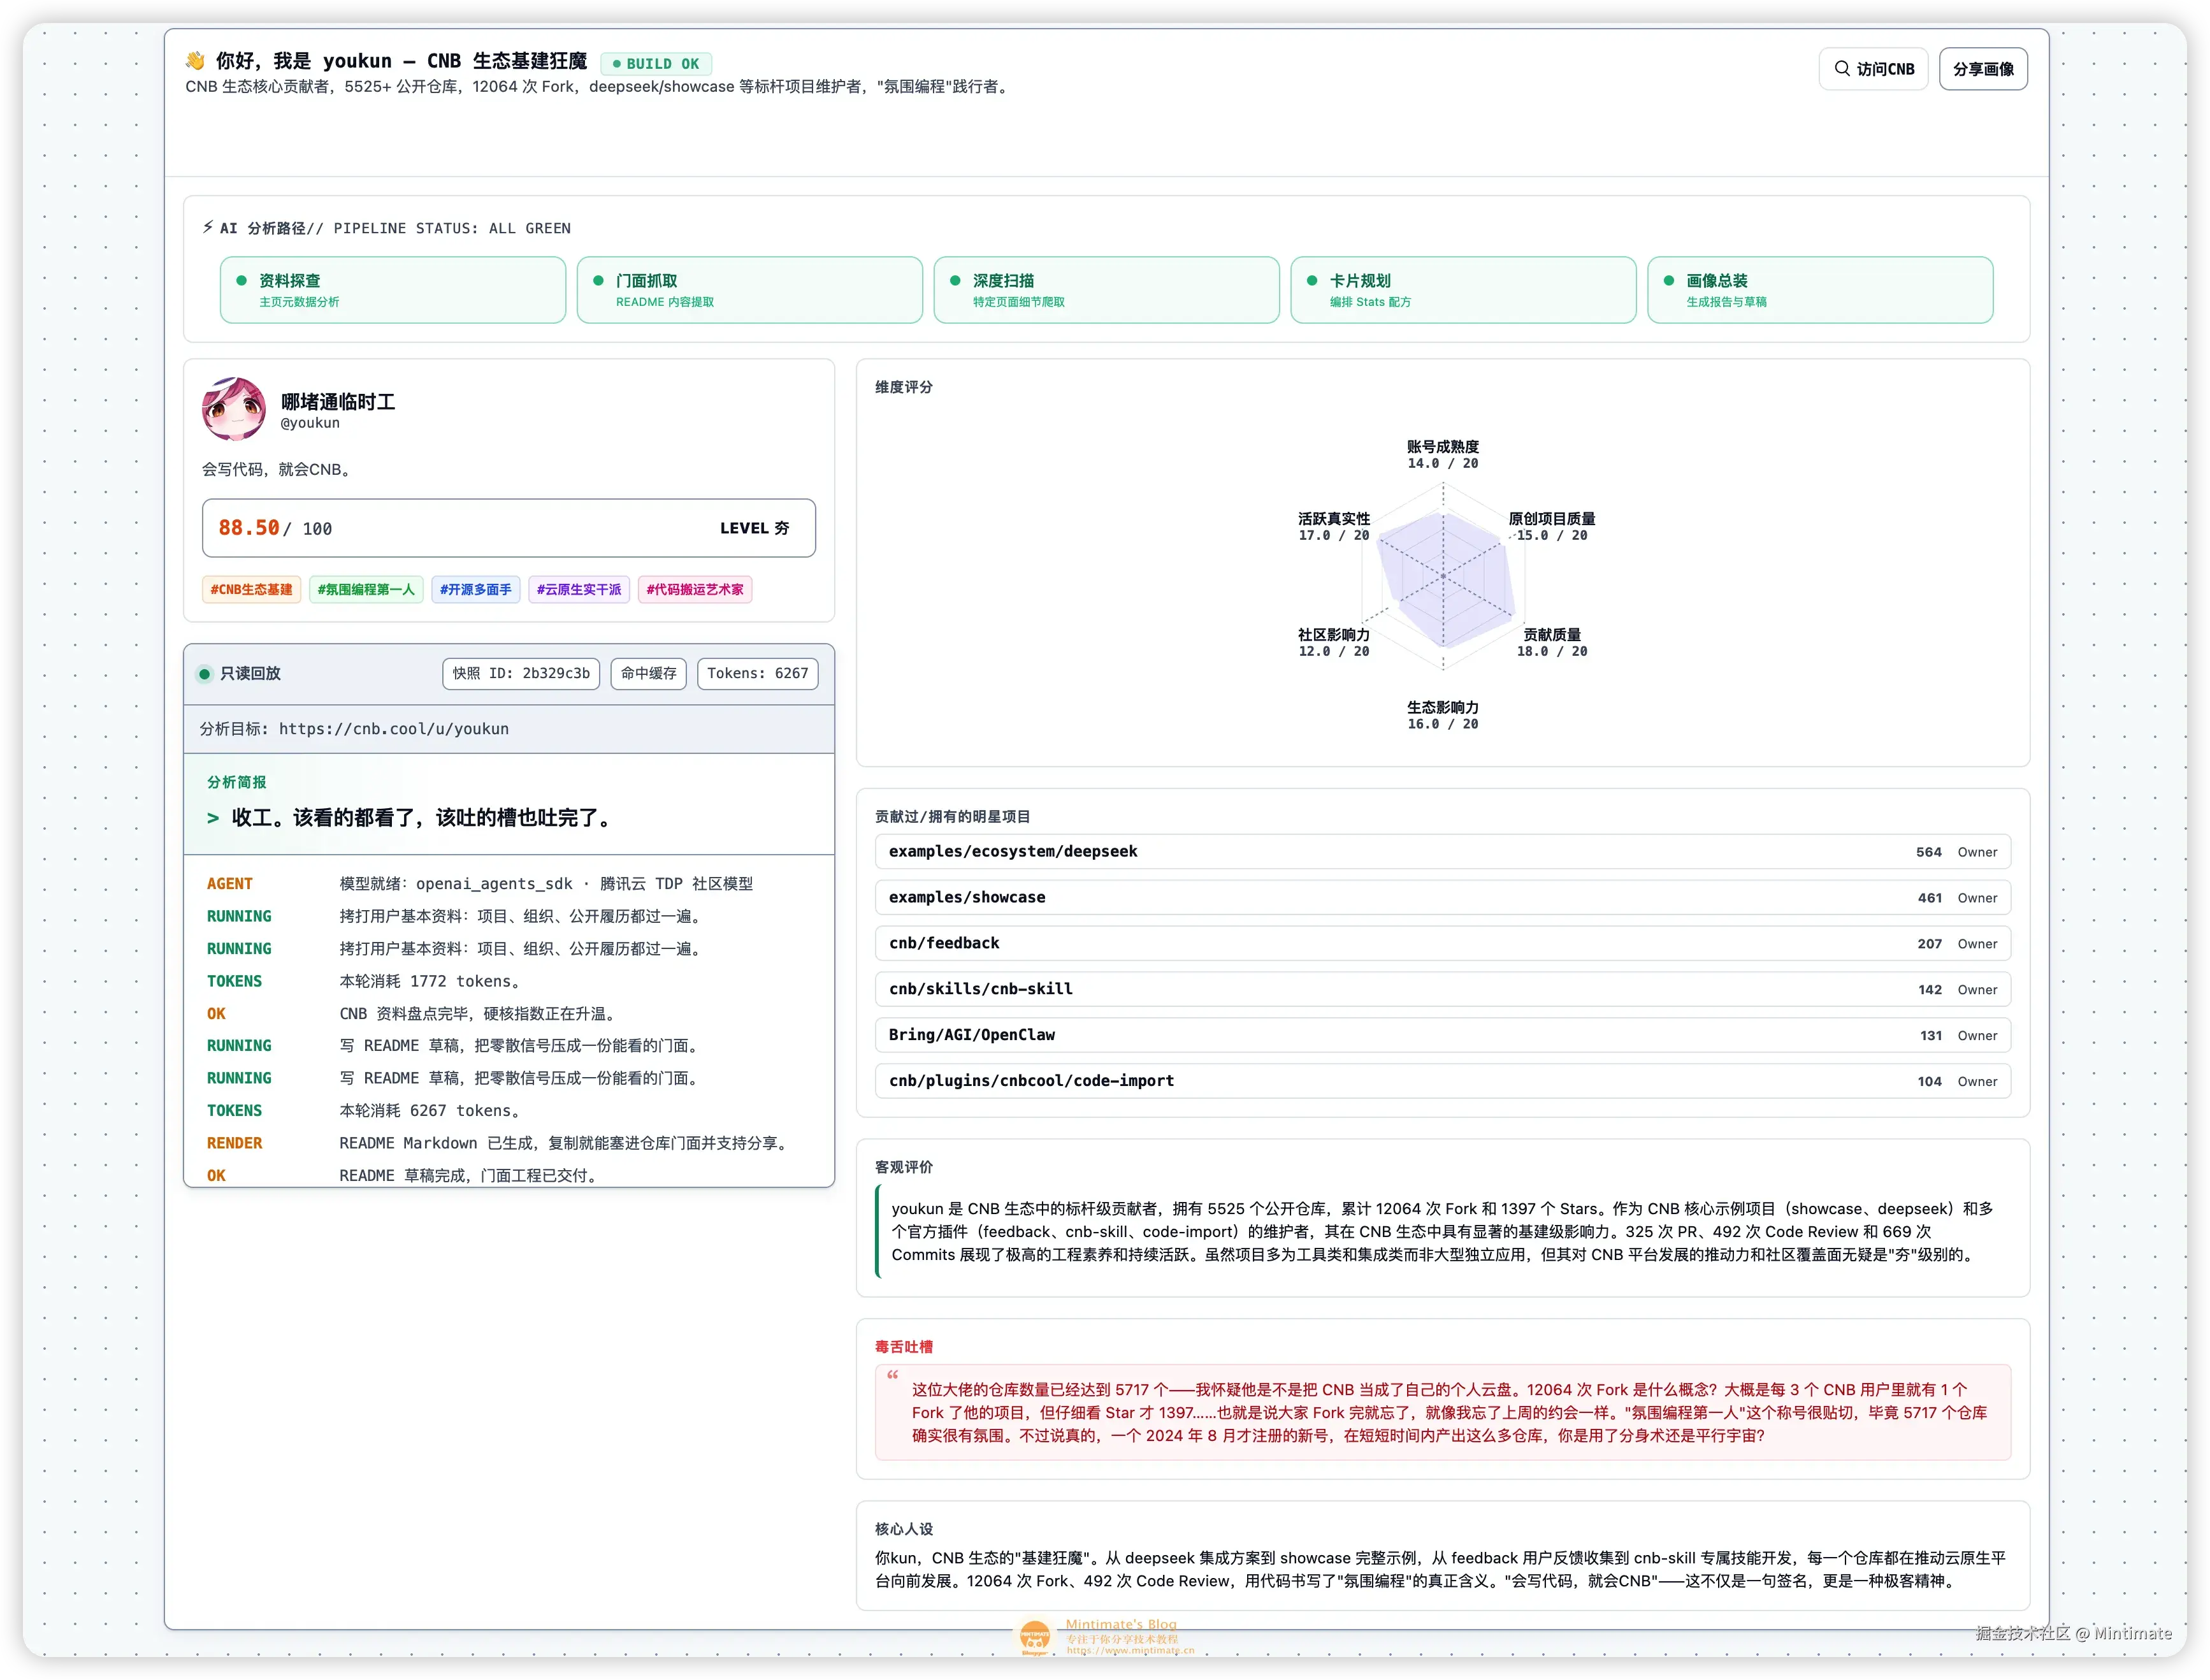The image size is (2210, 1680).
Task: Click the 命中缓存 chip
Action: coord(649,674)
